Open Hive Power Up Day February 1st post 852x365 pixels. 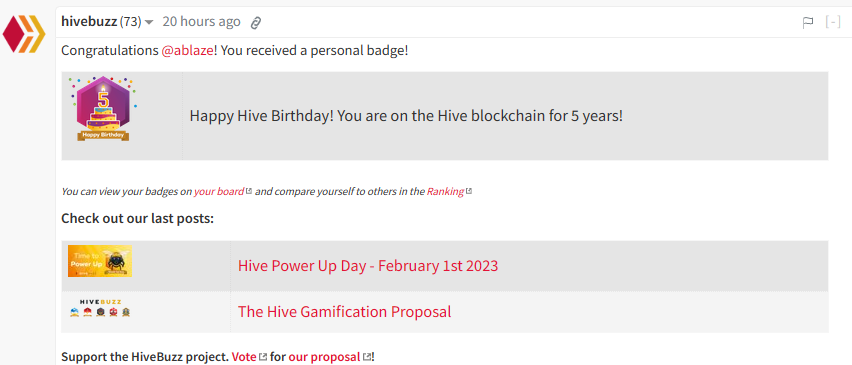368,266
